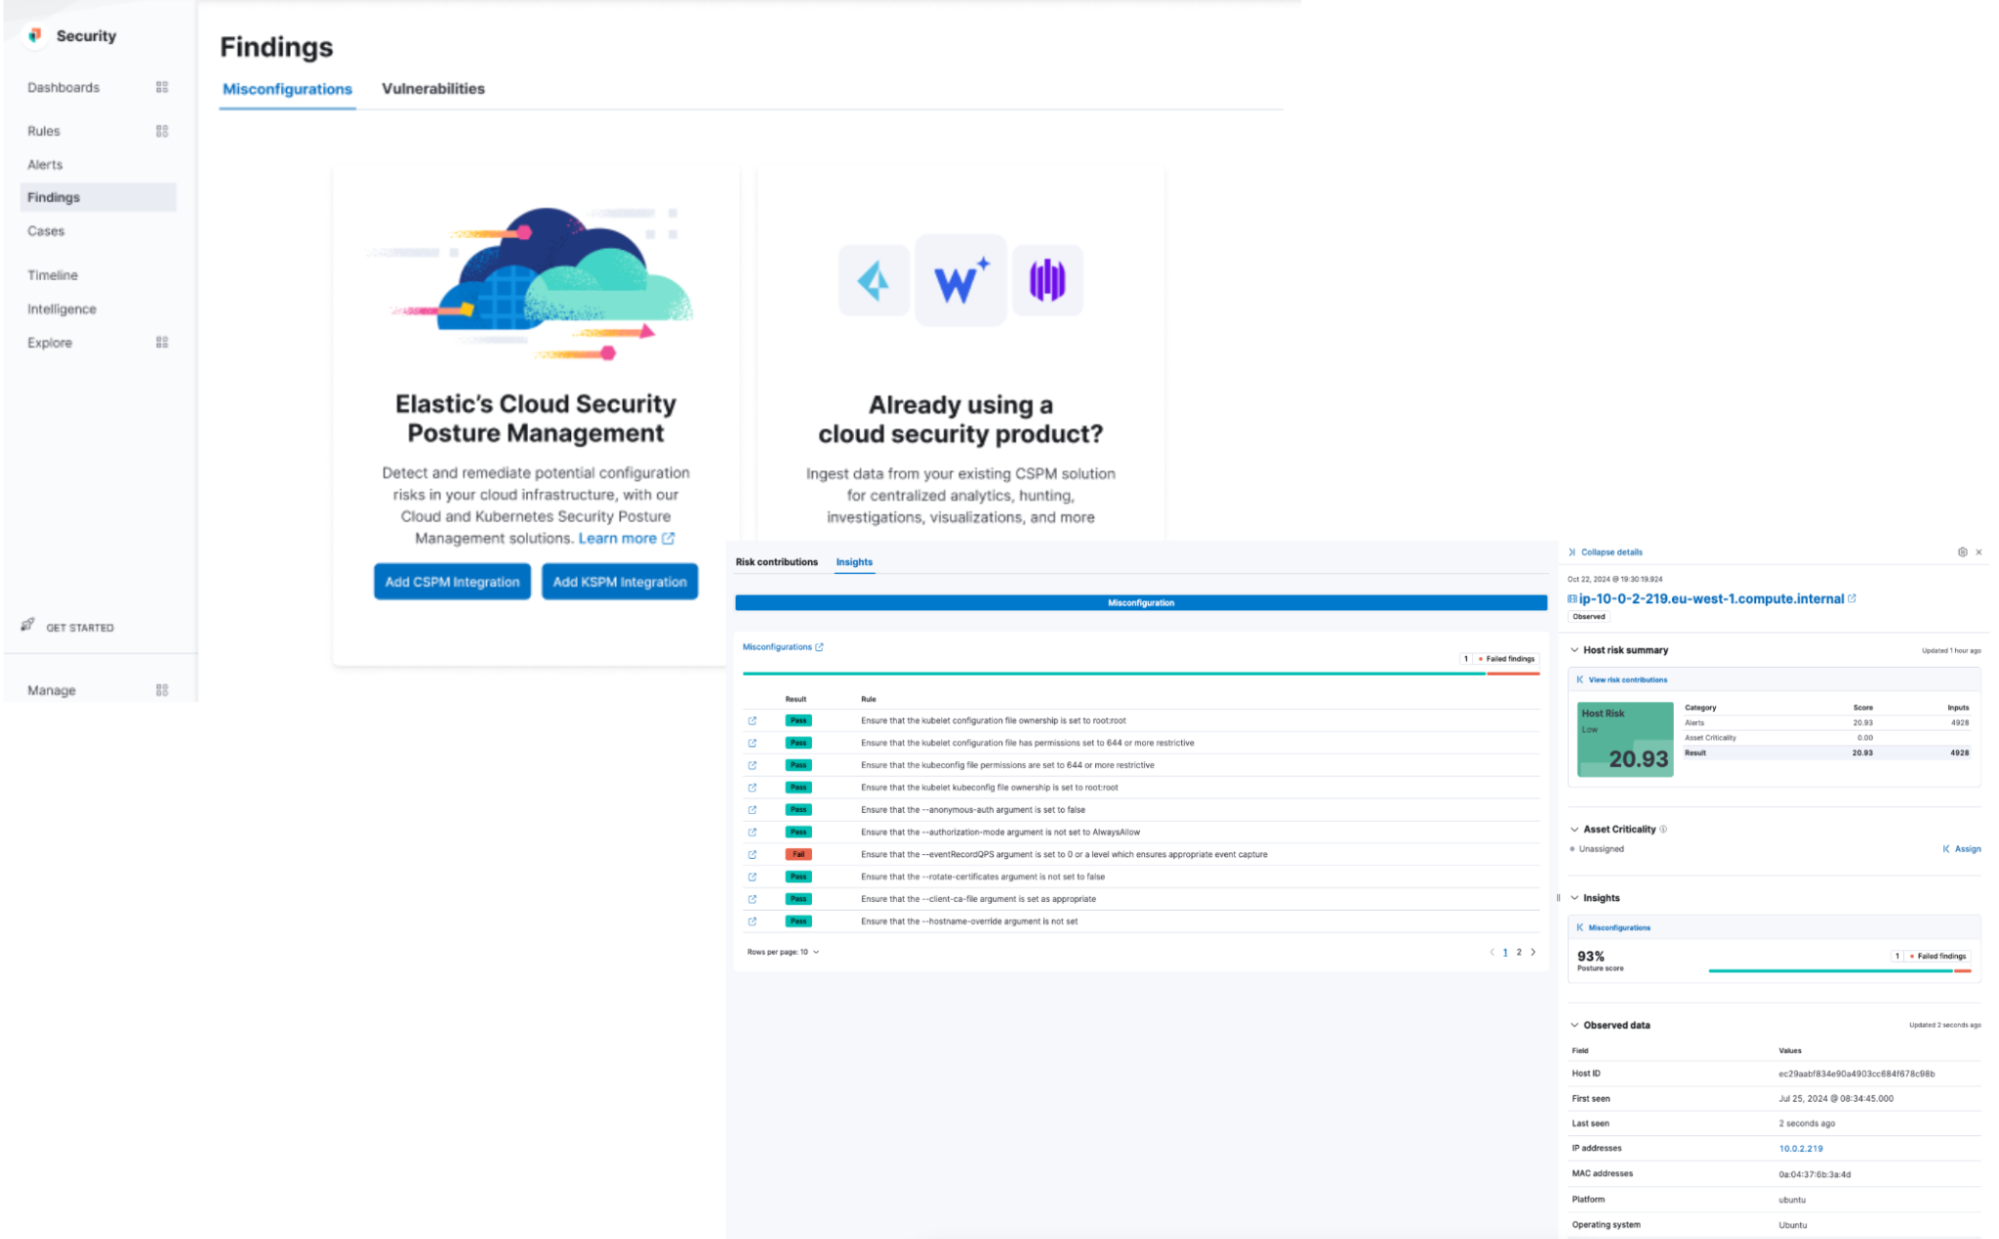Click the blue bird-shaped integration logo tile
The width and height of the screenshot is (1999, 1239).
[874, 280]
